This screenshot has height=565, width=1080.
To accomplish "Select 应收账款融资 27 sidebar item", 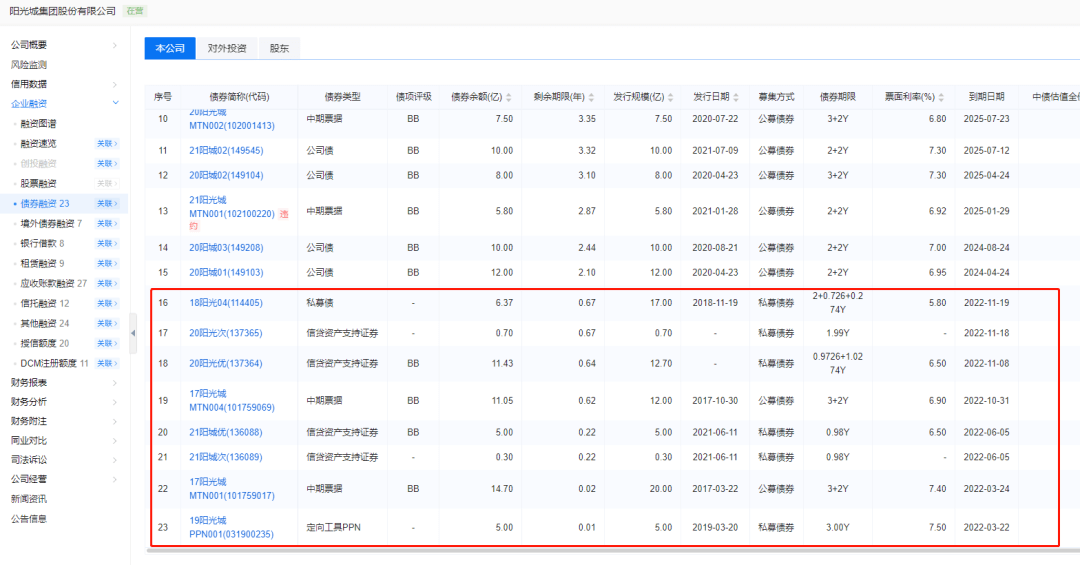I will pos(54,284).
